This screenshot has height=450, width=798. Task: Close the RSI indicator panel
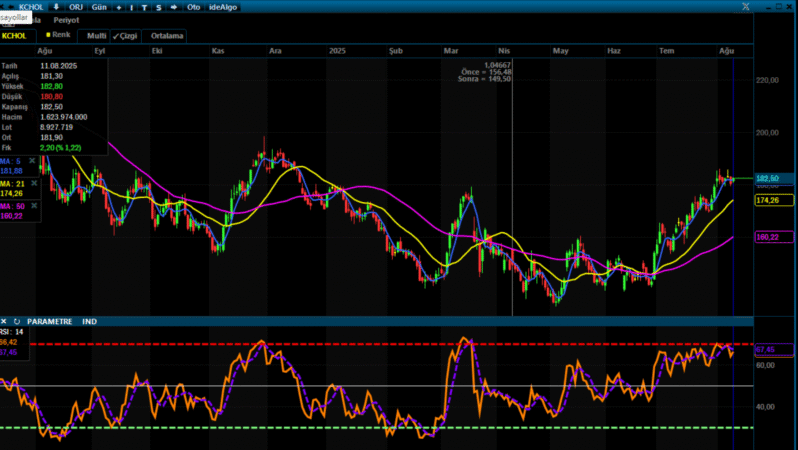(5, 321)
